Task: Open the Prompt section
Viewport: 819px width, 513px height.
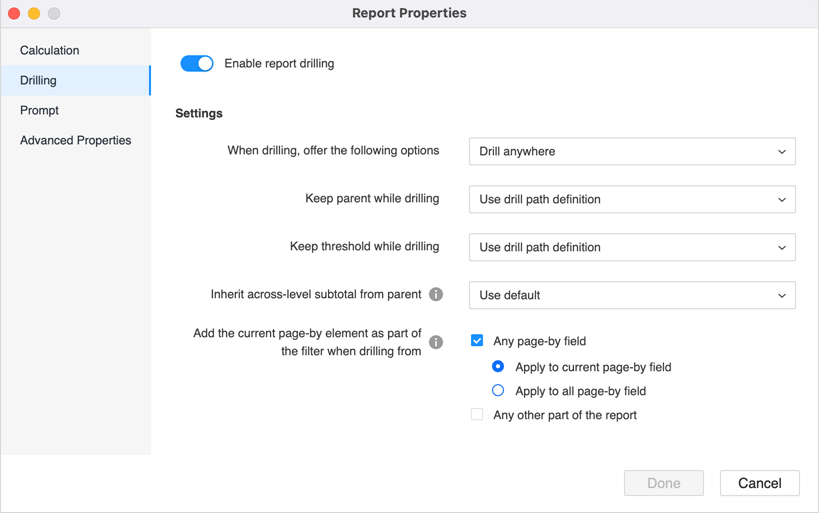Action: [40, 110]
